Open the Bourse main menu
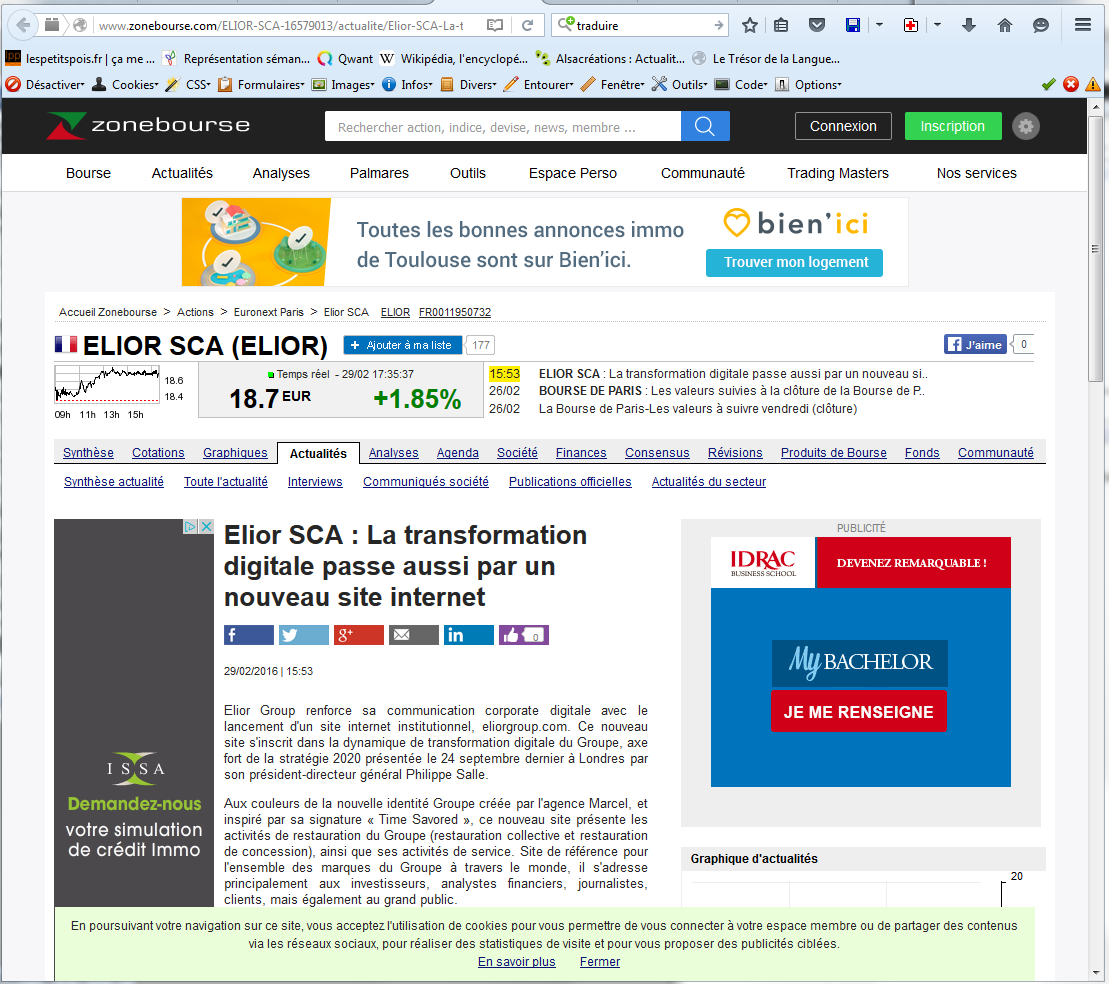This screenshot has width=1109, height=984. pyautogui.click(x=88, y=173)
